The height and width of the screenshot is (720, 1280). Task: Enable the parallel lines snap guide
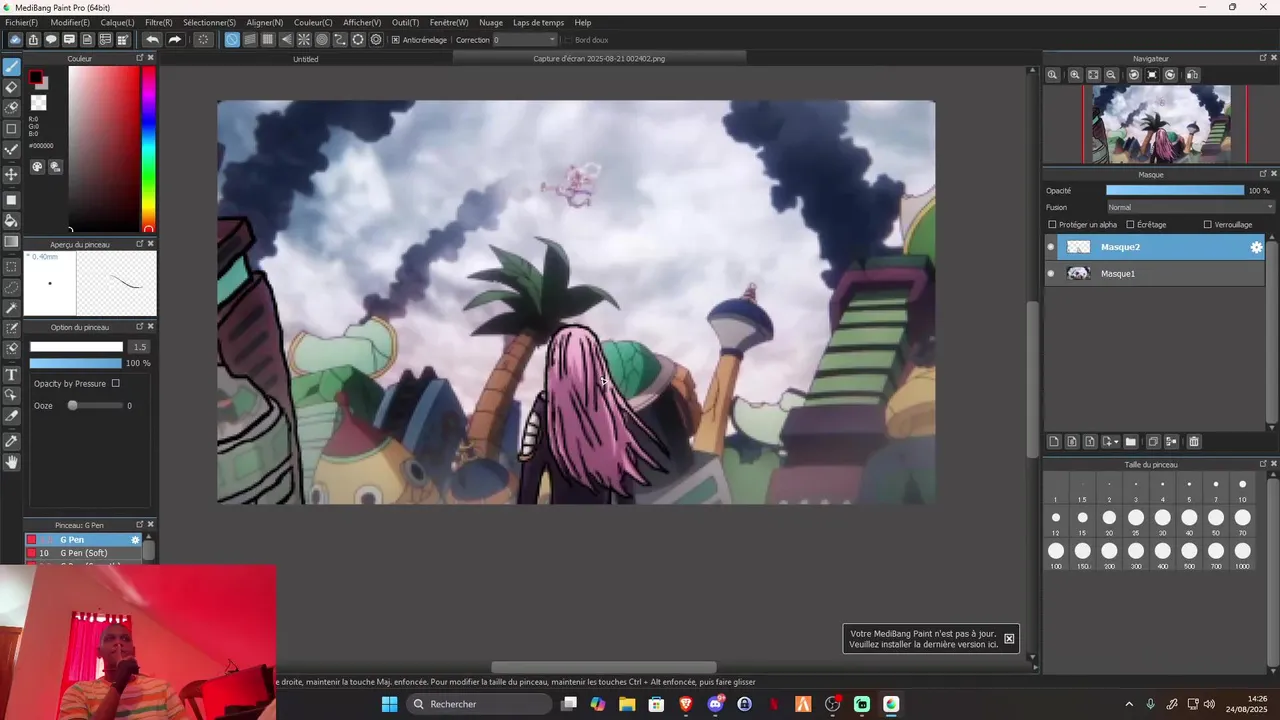tap(250, 40)
